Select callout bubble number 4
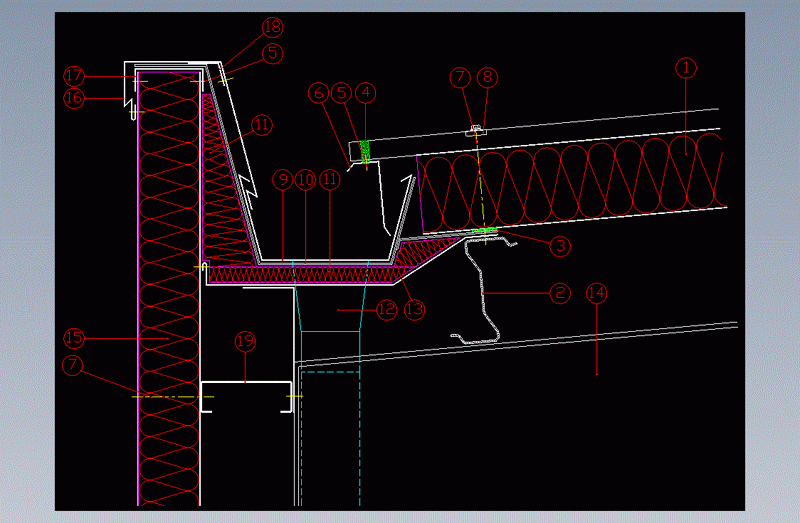This screenshot has height=523, width=800. 367,93
